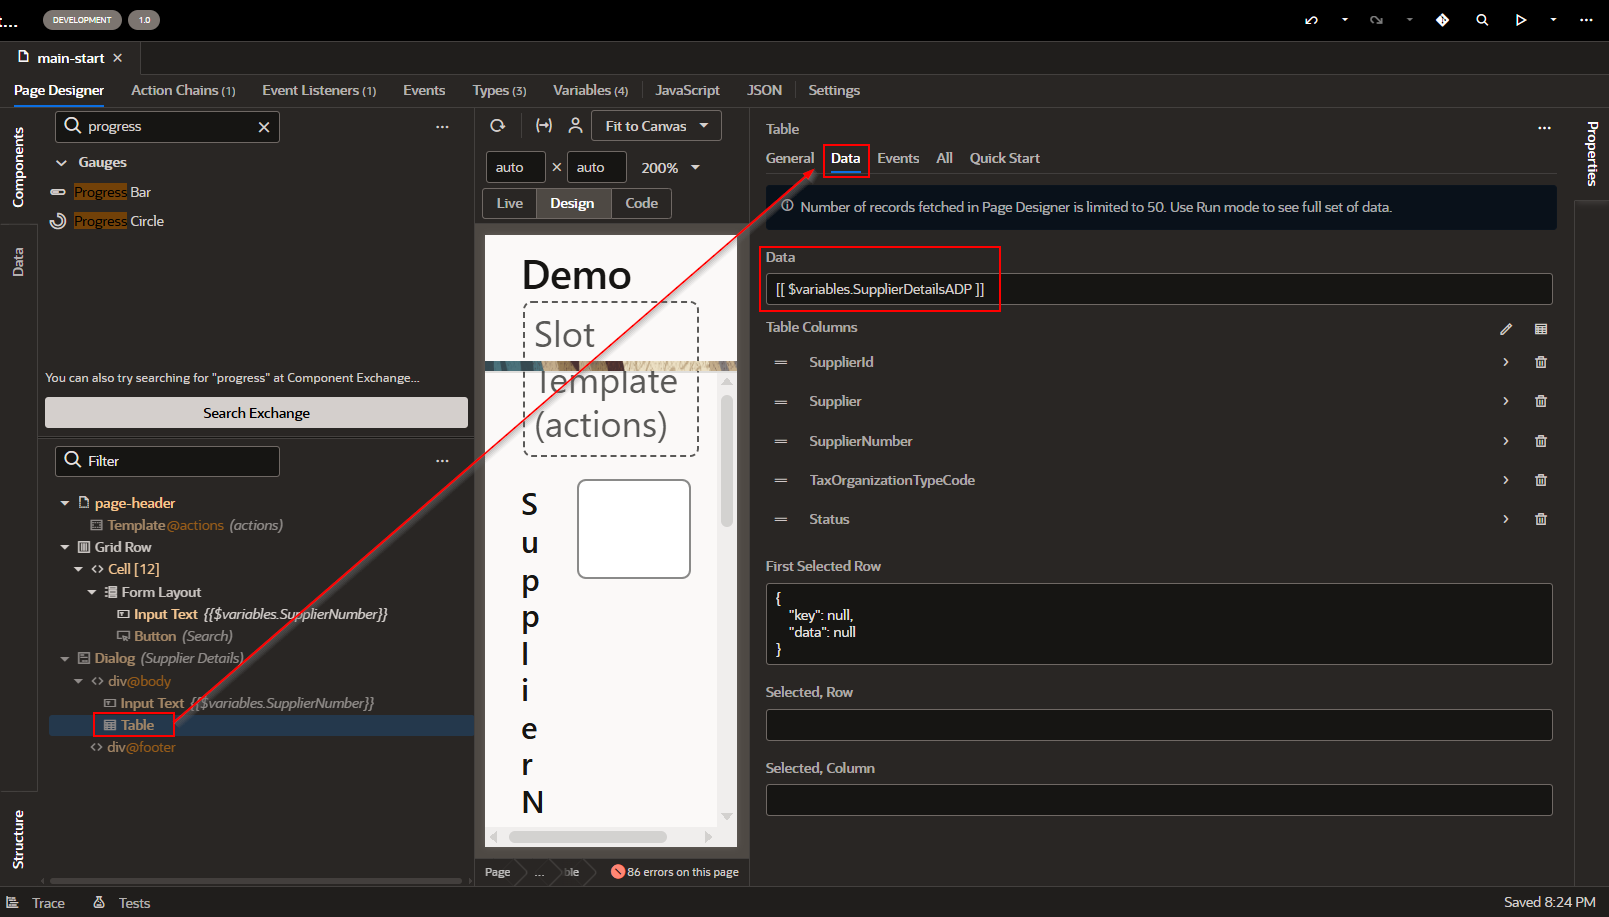The image size is (1609, 917).
Task: Click the table columns grid icon
Action: click(x=1541, y=329)
